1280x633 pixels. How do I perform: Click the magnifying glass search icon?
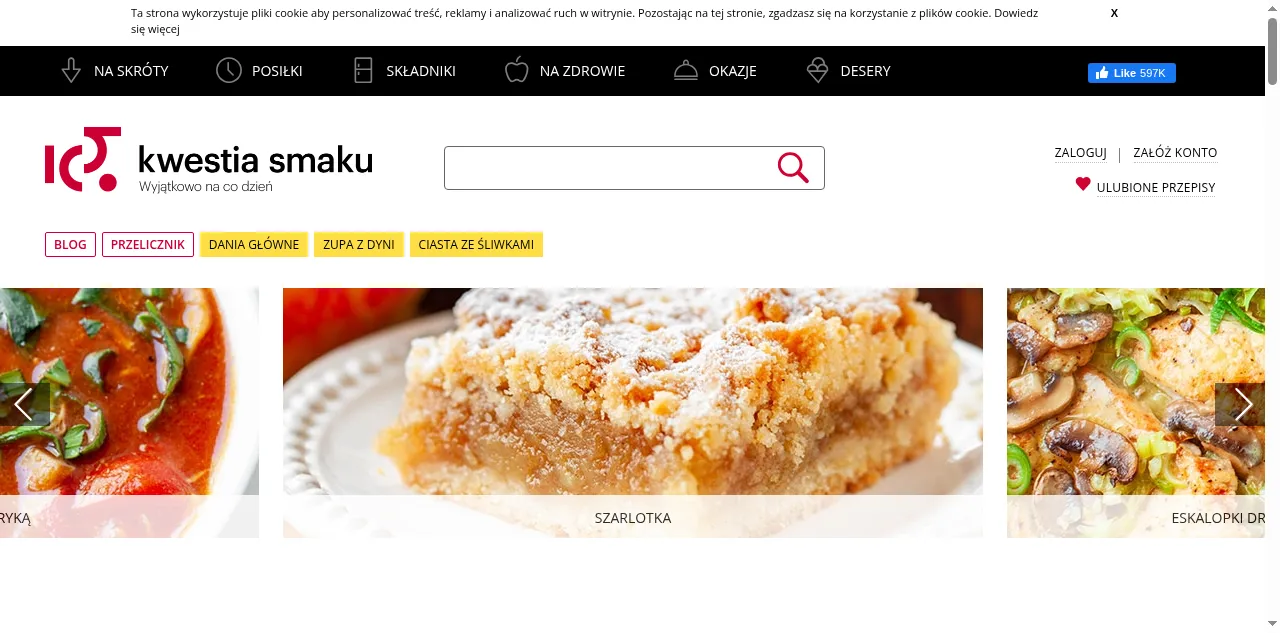click(793, 168)
